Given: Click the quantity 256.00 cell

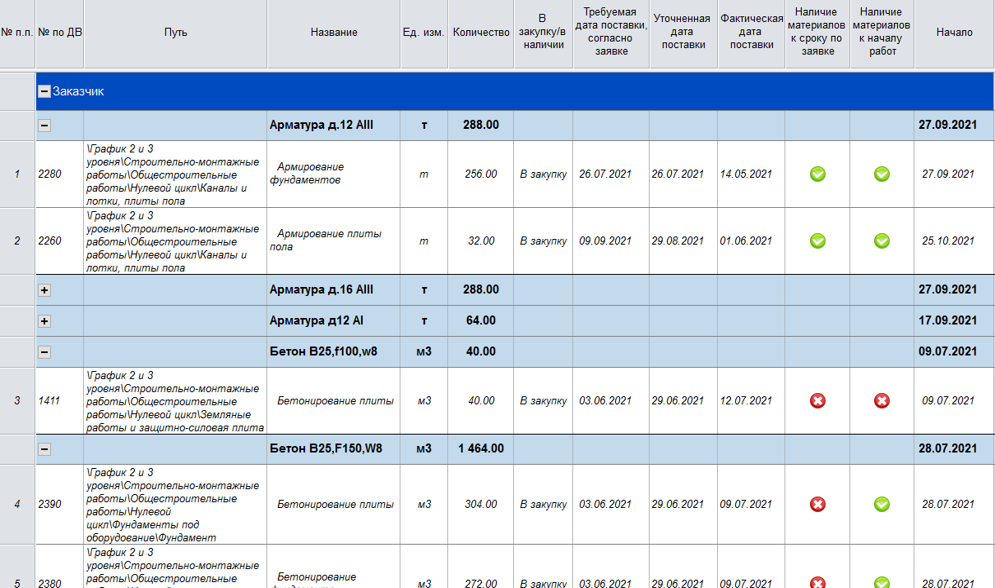Looking at the screenshot, I should [x=481, y=174].
